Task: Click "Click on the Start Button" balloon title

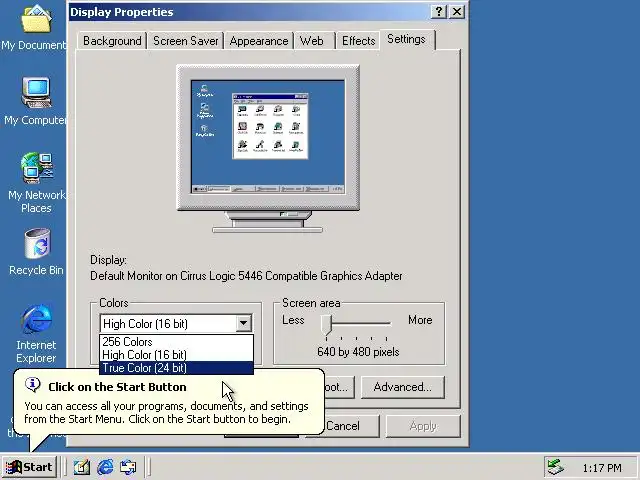Action: pos(117,387)
